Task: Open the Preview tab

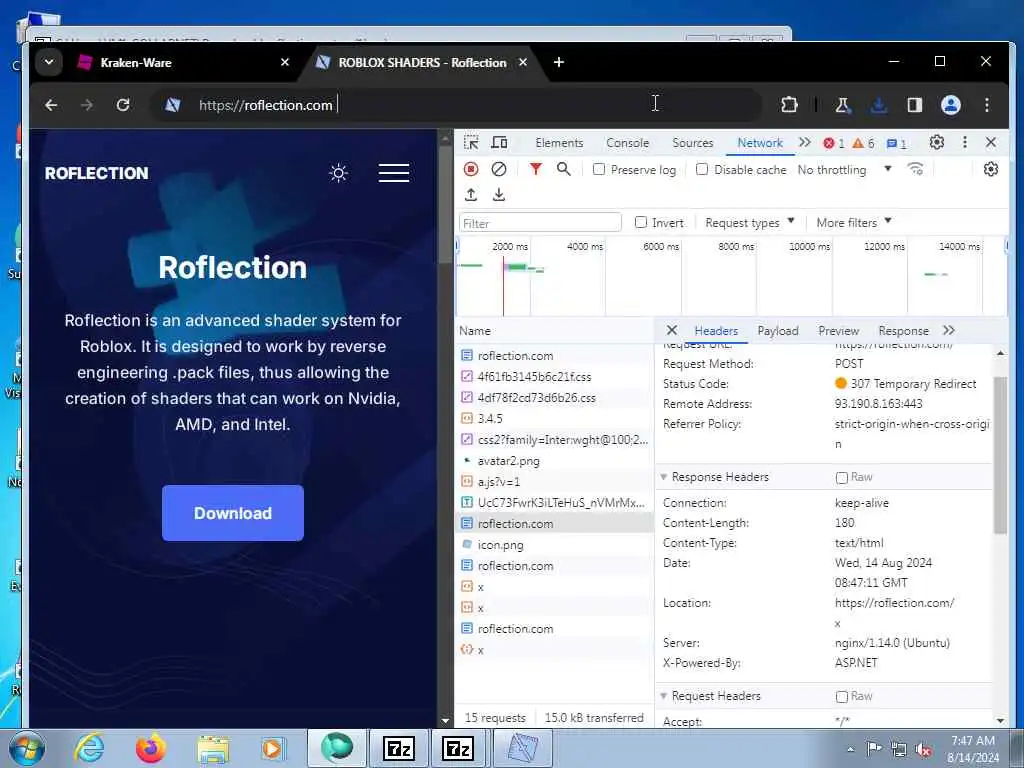Action: pyautogui.click(x=839, y=330)
